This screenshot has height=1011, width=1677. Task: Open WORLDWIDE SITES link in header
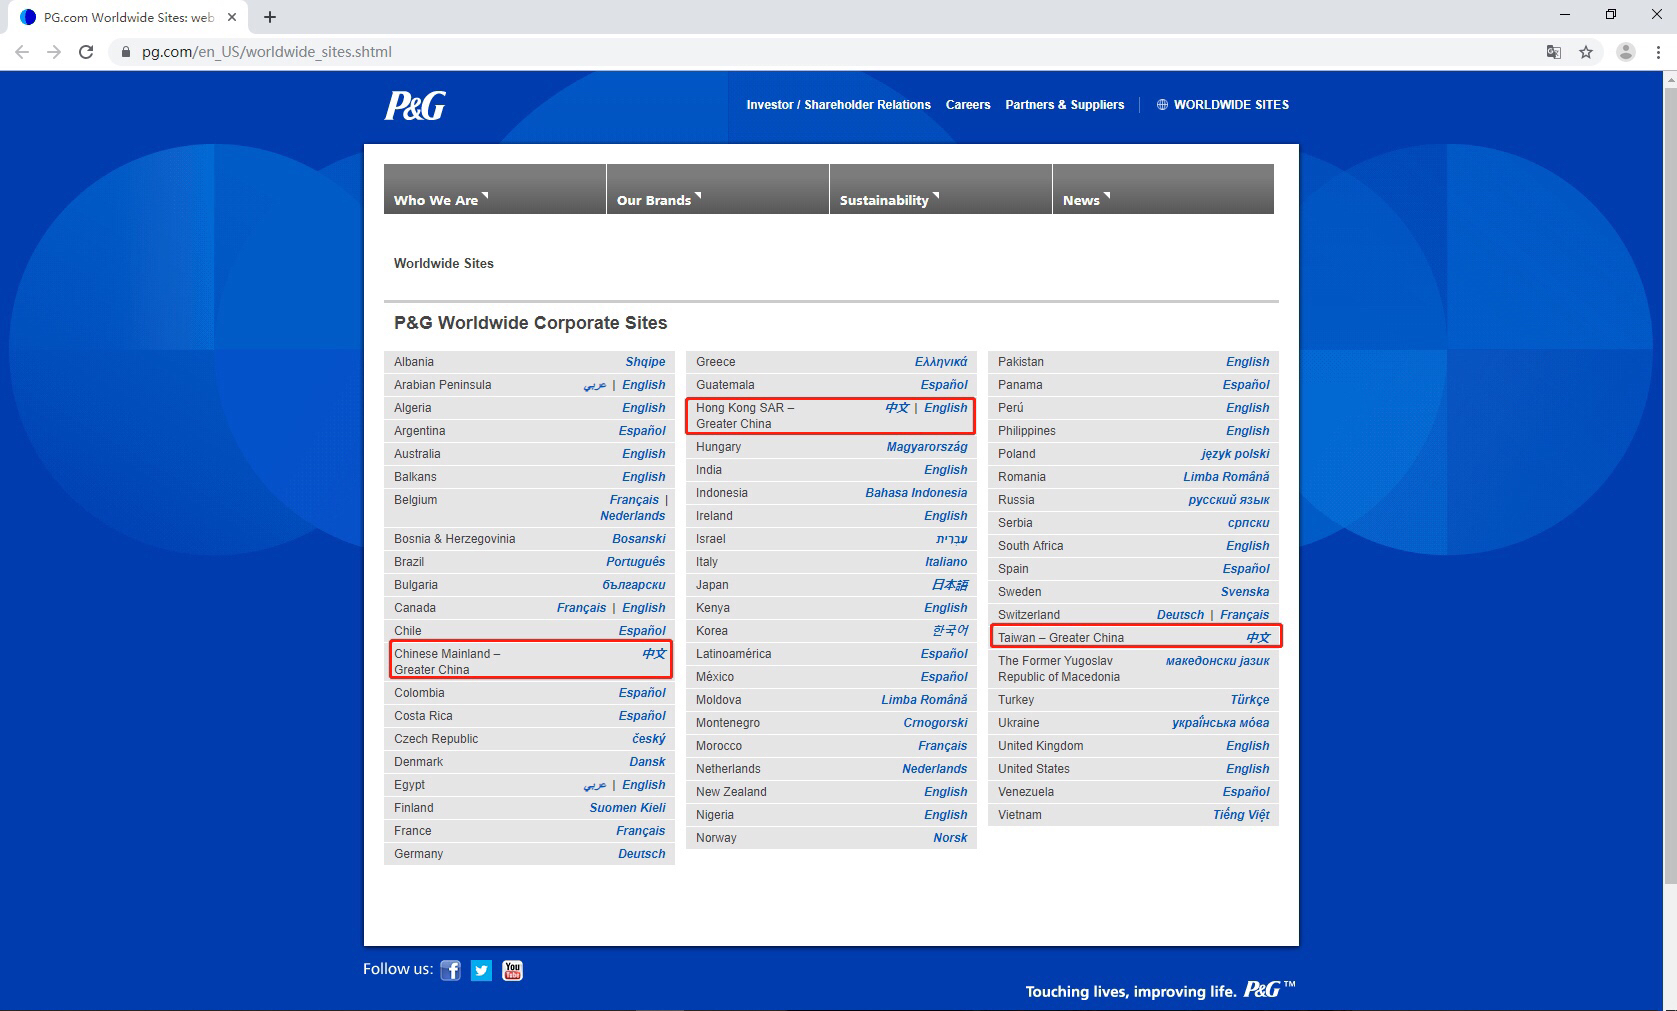tap(1223, 105)
